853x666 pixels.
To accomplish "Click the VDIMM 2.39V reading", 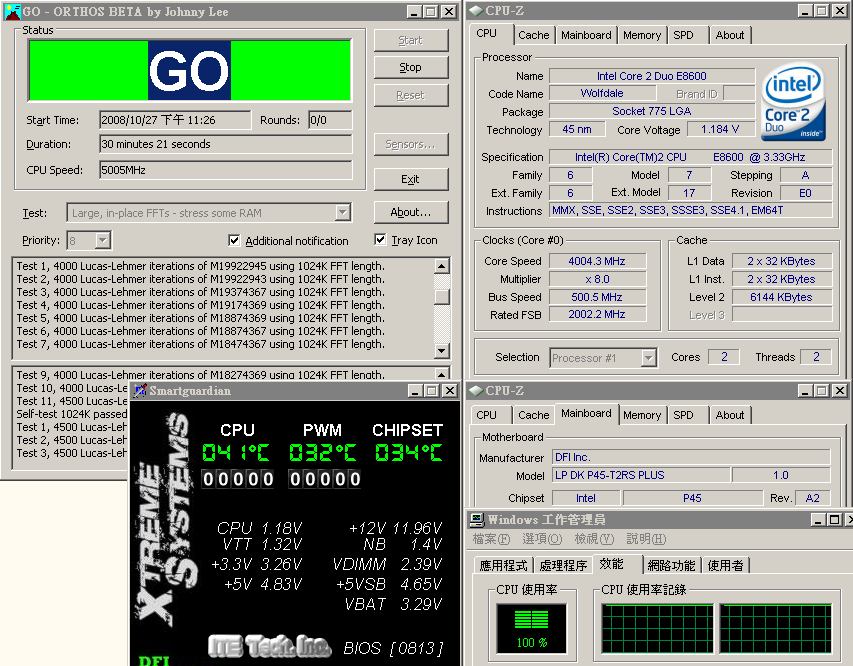I will click(387, 564).
